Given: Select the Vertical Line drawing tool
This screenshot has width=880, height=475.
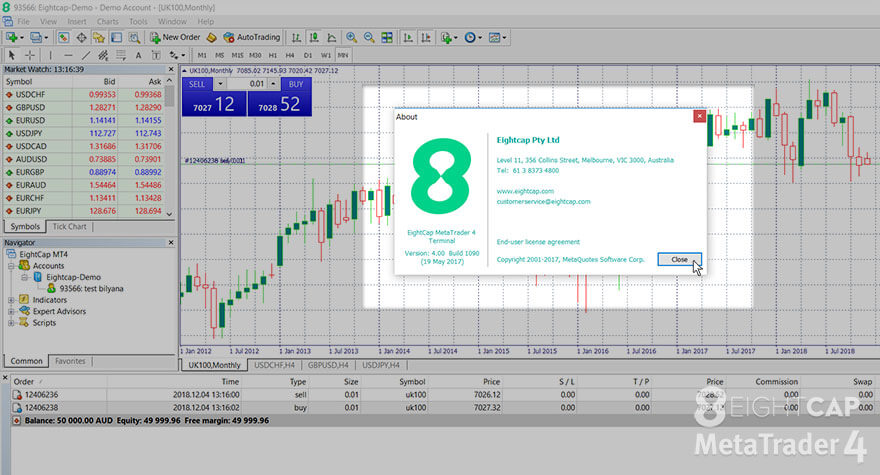Looking at the screenshot, I should click(x=51, y=55).
